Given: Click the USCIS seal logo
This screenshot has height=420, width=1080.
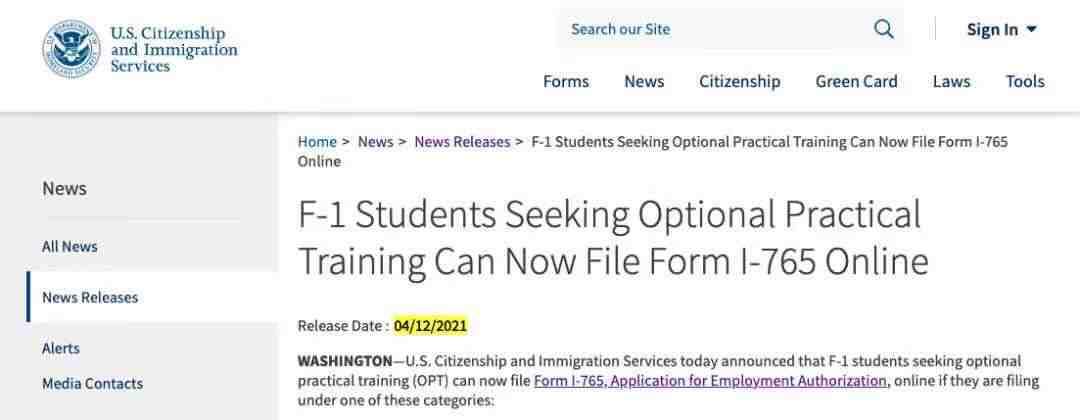Looking at the screenshot, I should (71, 49).
